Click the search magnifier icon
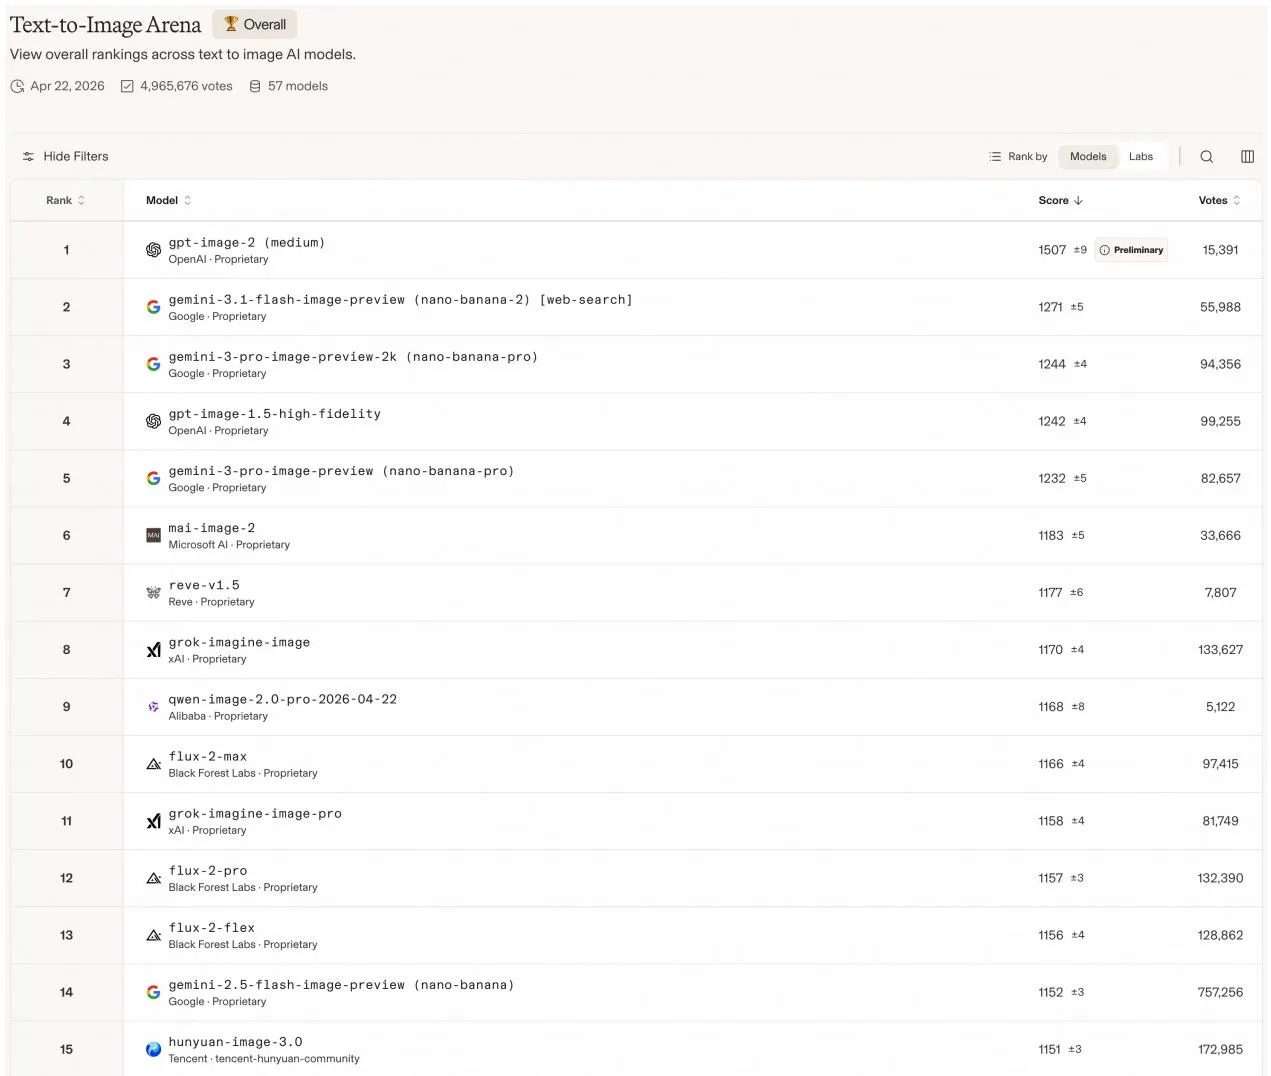 coord(1206,156)
